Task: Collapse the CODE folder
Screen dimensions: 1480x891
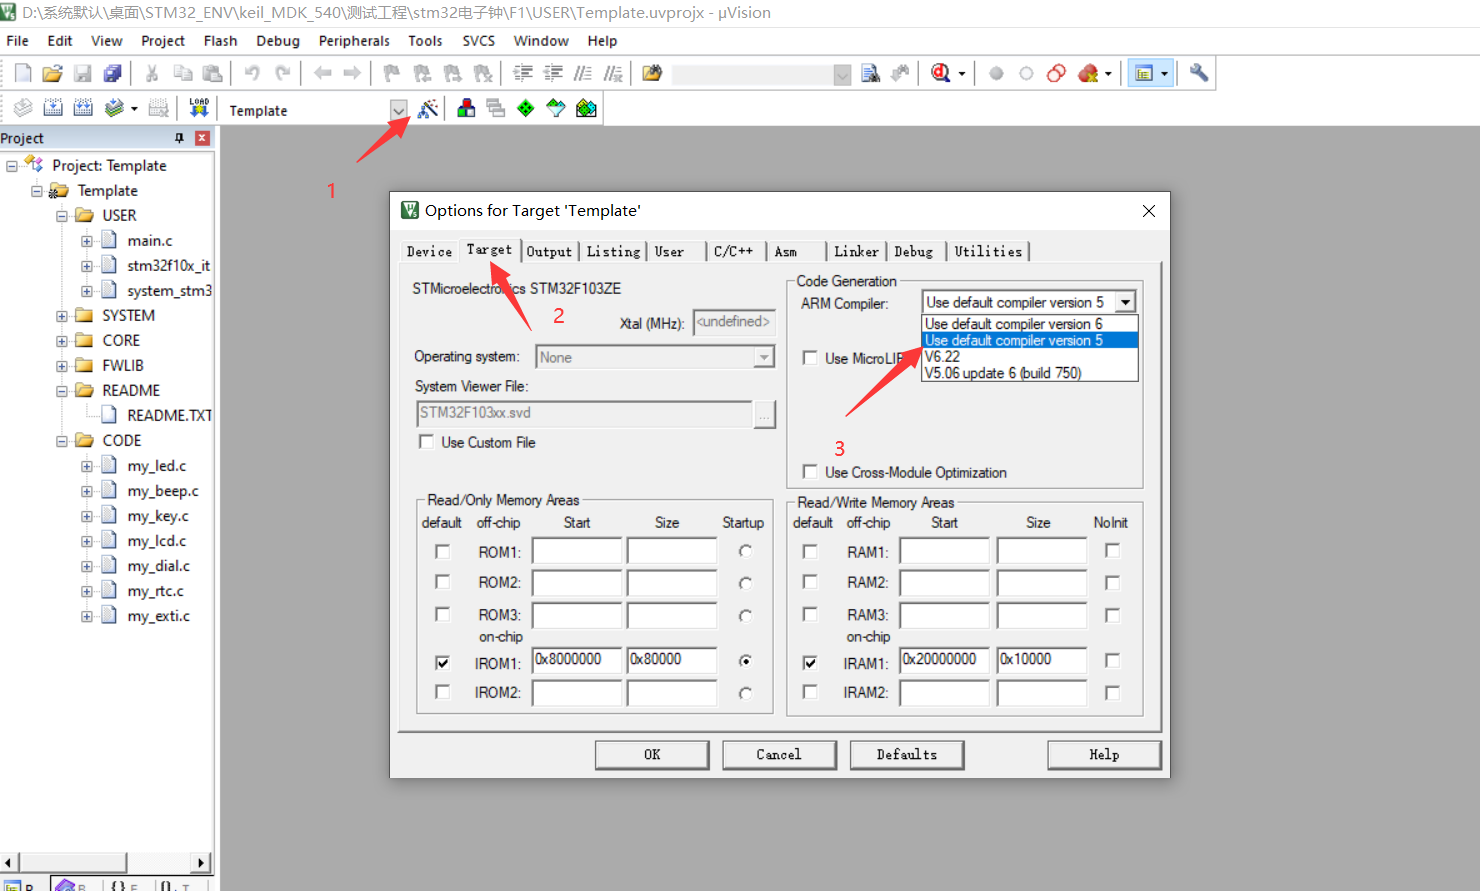Action: pyautogui.click(x=62, y=441)
